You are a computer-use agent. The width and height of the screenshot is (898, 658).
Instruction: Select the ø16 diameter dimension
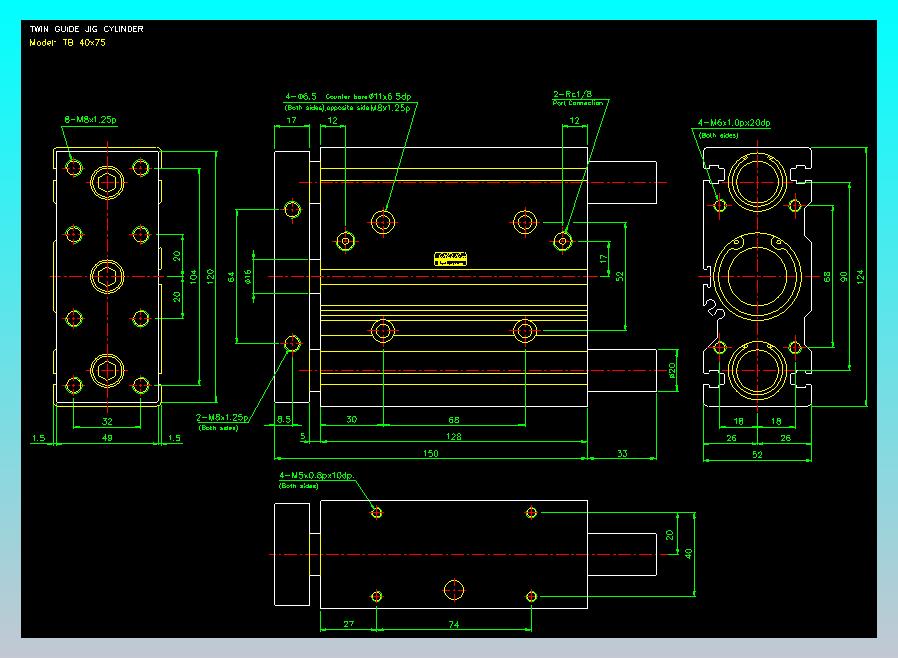[249, 276]
